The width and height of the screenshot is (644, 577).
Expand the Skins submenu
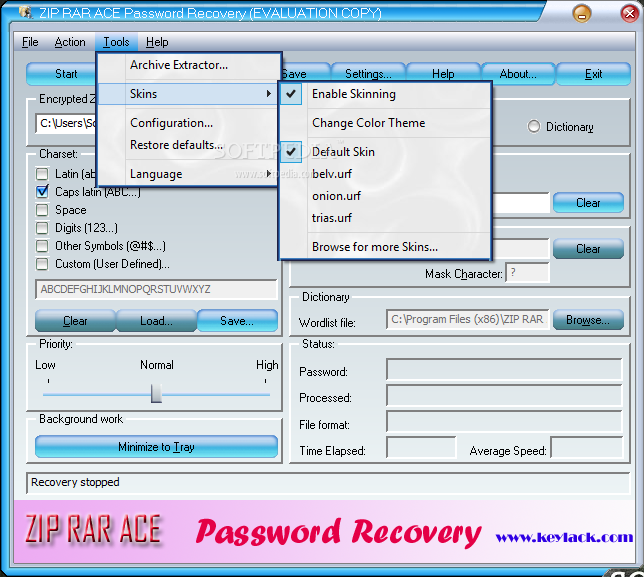tap(188, 94)
